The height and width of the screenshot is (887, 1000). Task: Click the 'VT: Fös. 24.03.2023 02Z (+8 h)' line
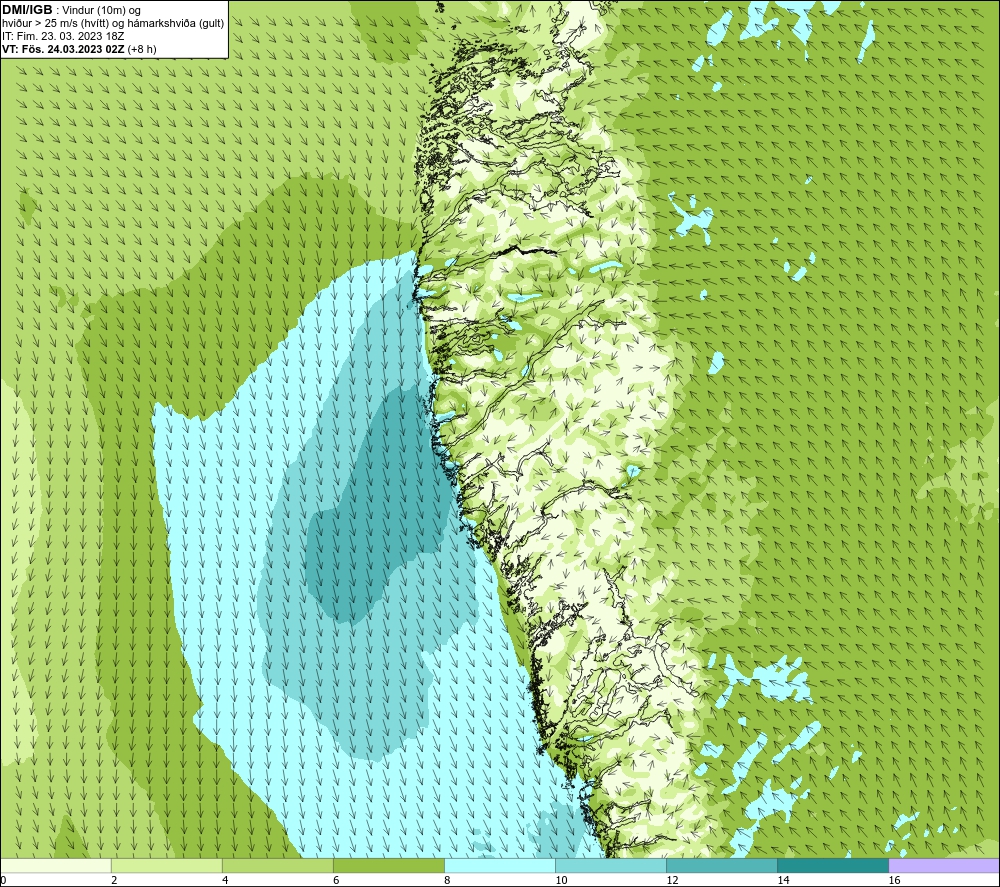point(79,49)
